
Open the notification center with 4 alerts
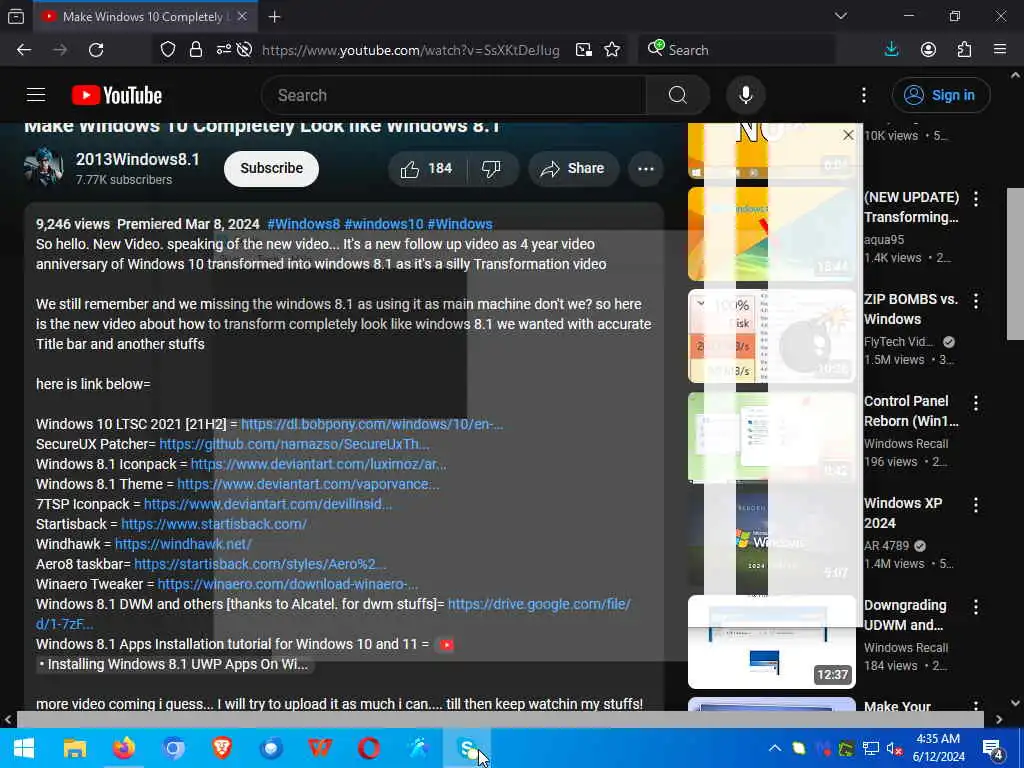click(993, 749)
